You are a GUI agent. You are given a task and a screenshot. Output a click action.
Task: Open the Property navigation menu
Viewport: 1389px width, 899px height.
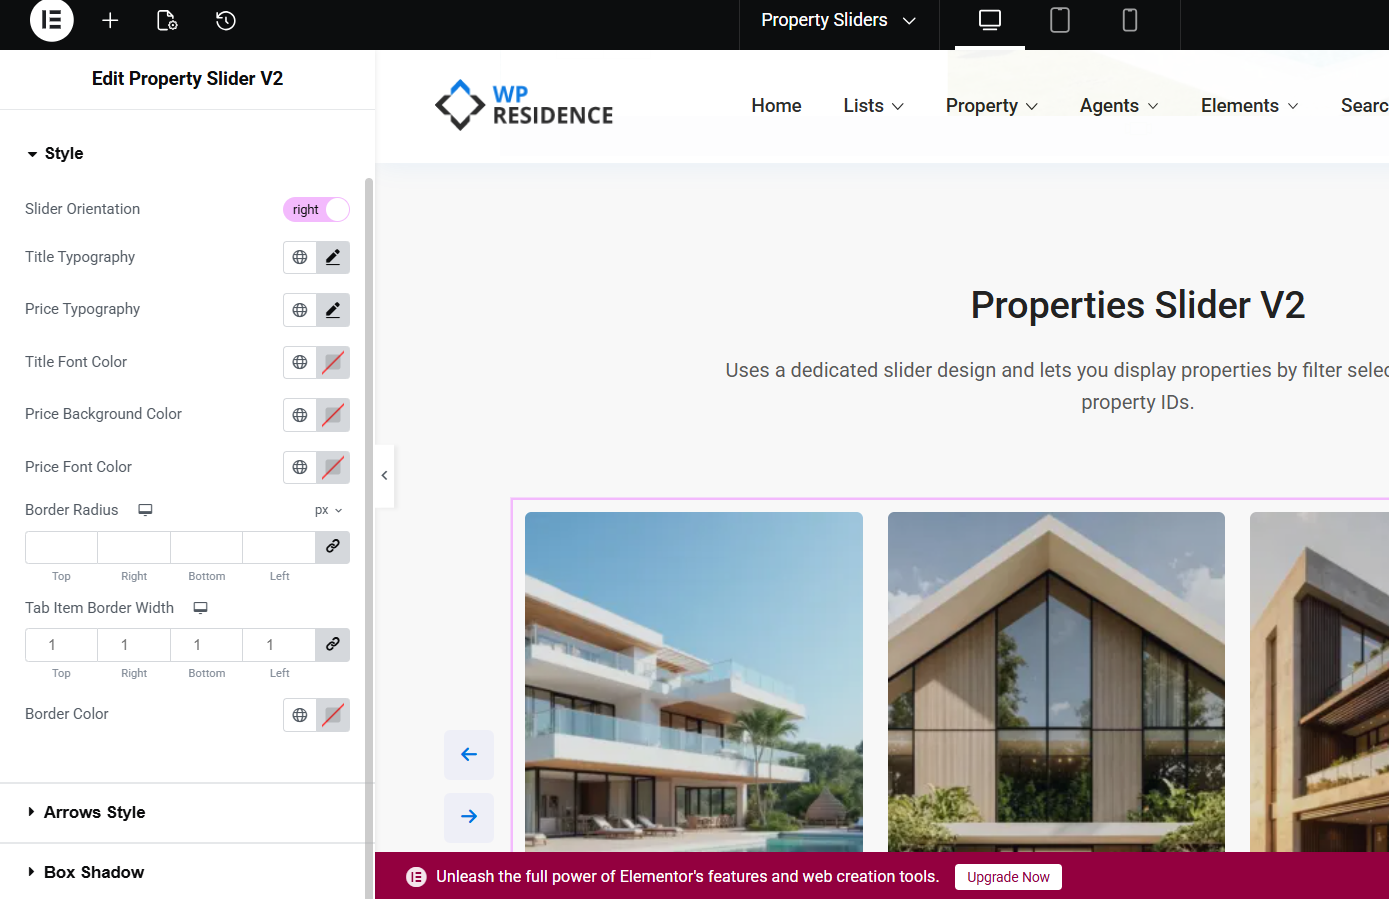pos(991,106)
